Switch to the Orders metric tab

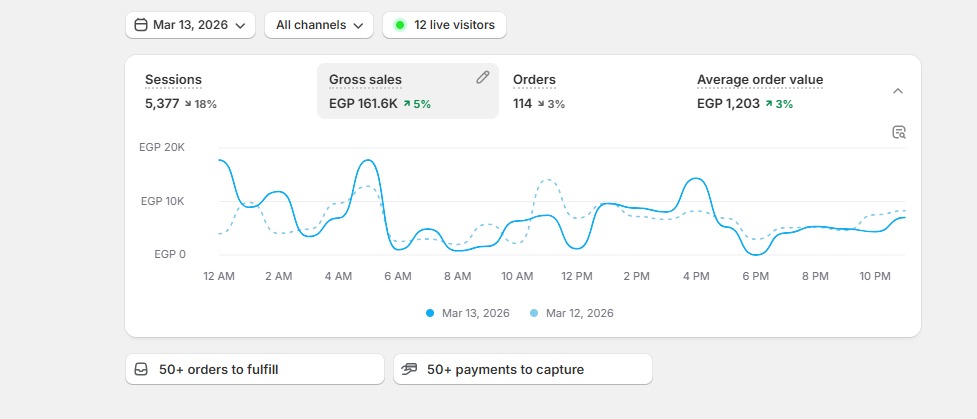tap(592, 91)
